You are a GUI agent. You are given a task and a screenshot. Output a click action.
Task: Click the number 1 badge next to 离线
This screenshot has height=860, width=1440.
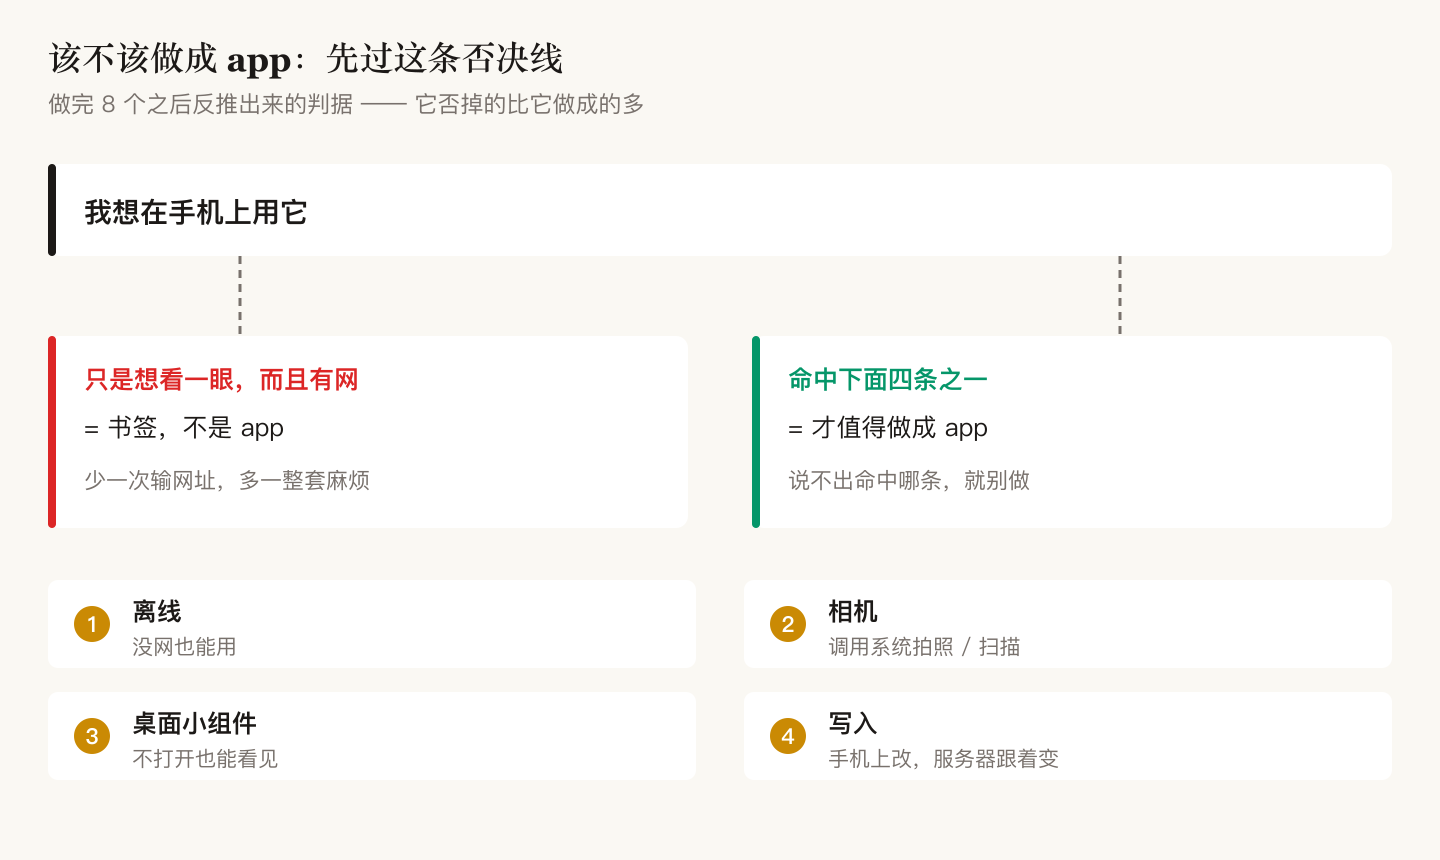[x=92, y=624]
